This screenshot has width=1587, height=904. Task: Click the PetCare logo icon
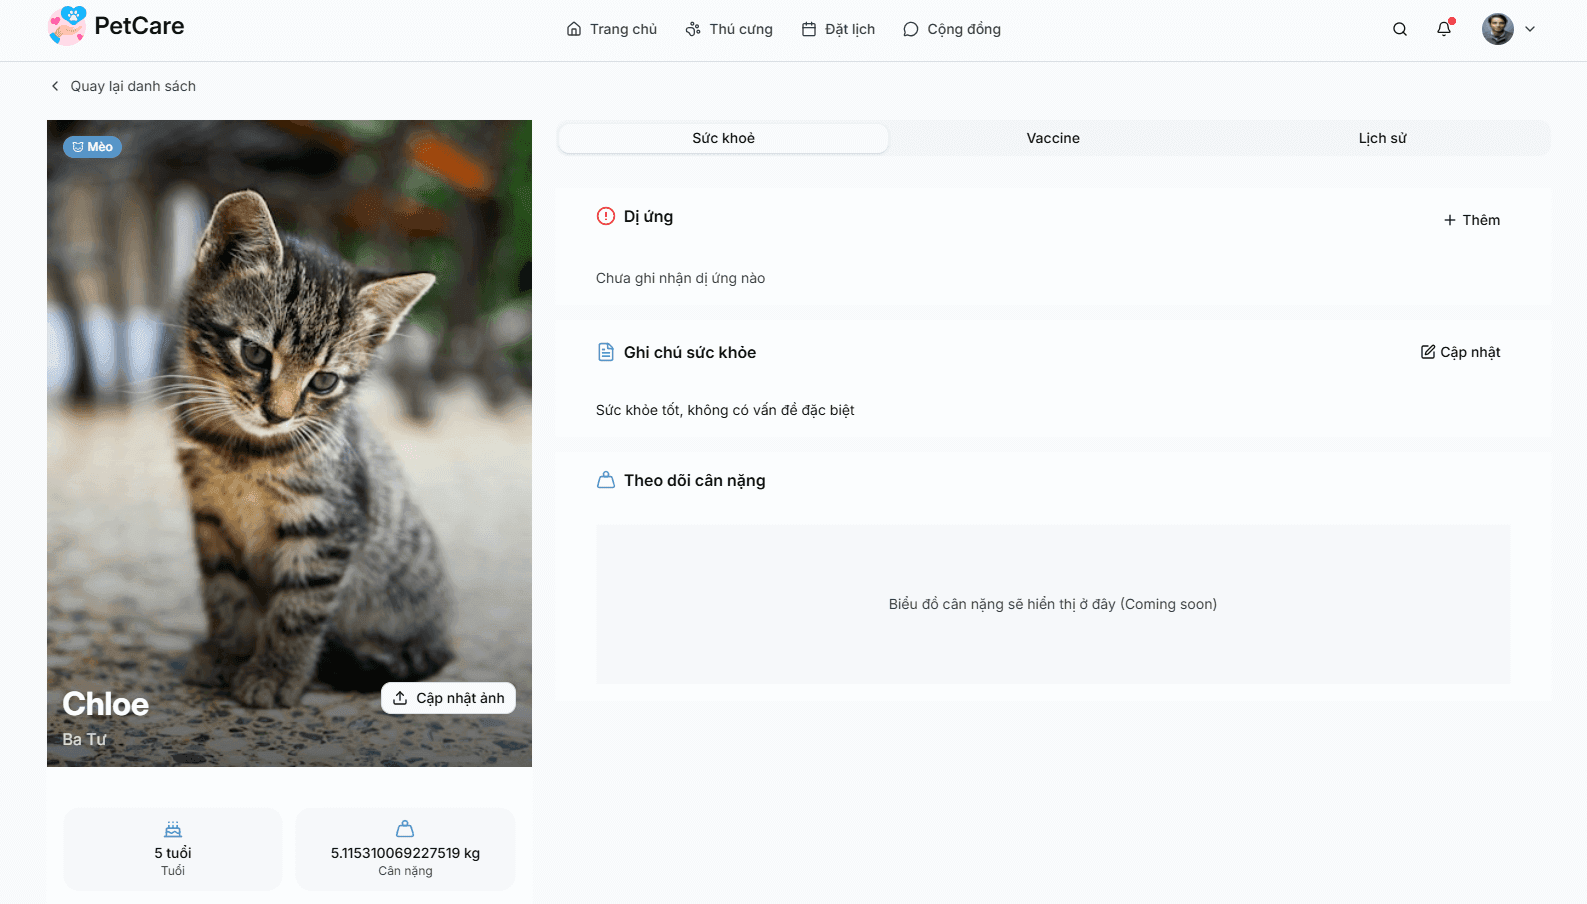[67, 26]
